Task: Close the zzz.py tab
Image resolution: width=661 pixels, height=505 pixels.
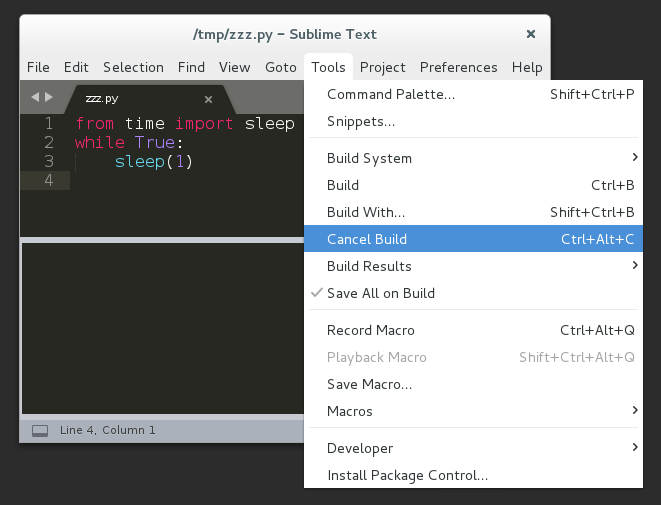Action: click(208, 99)
